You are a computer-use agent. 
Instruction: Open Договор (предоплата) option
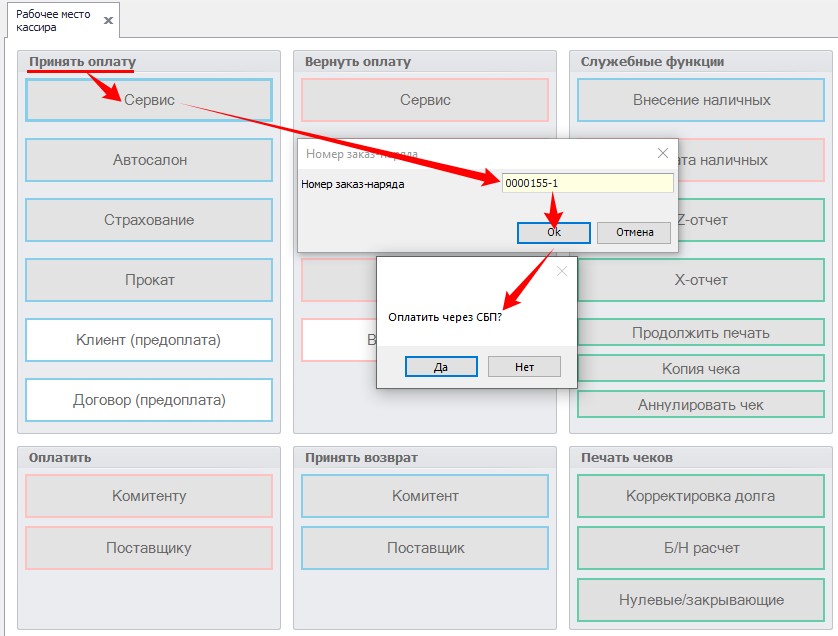pos(149,400)
